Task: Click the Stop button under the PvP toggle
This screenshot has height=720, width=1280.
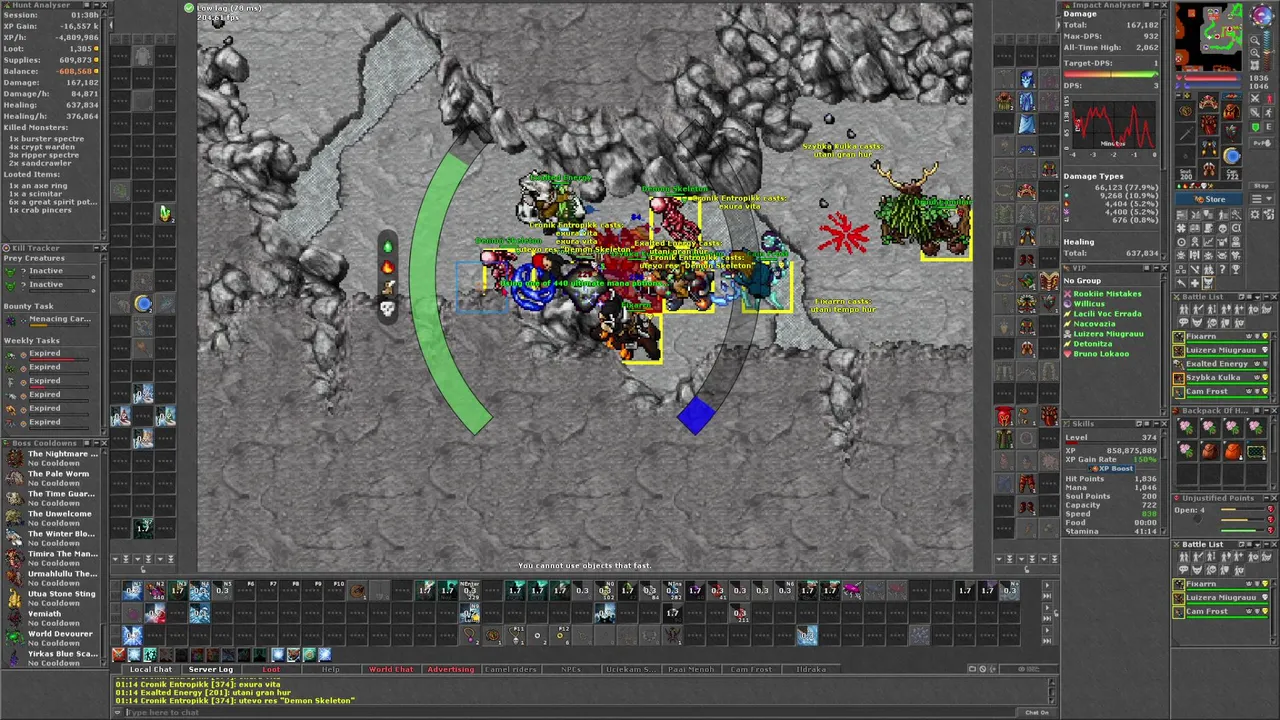Action: pyautogui.click(x=1261, y=185)
